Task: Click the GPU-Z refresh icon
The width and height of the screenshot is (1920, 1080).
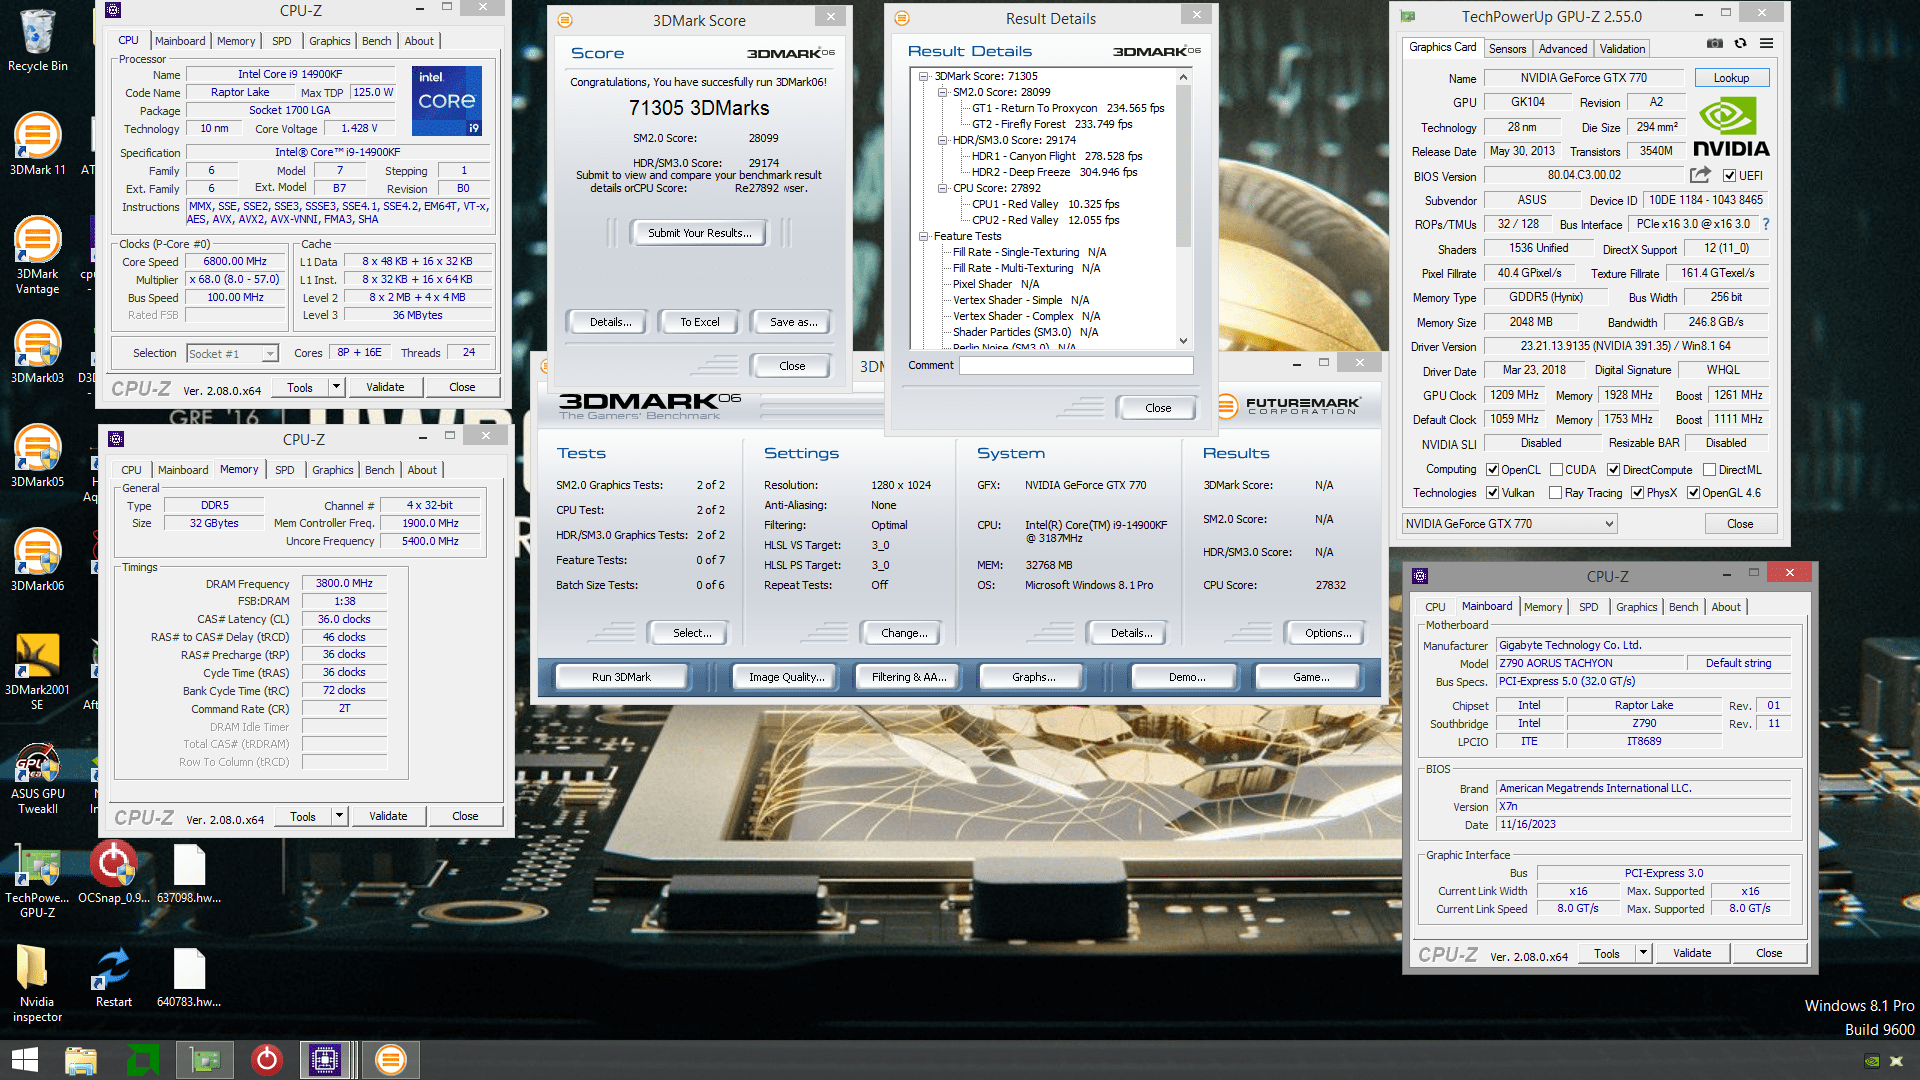Action: click(1741, 44)
